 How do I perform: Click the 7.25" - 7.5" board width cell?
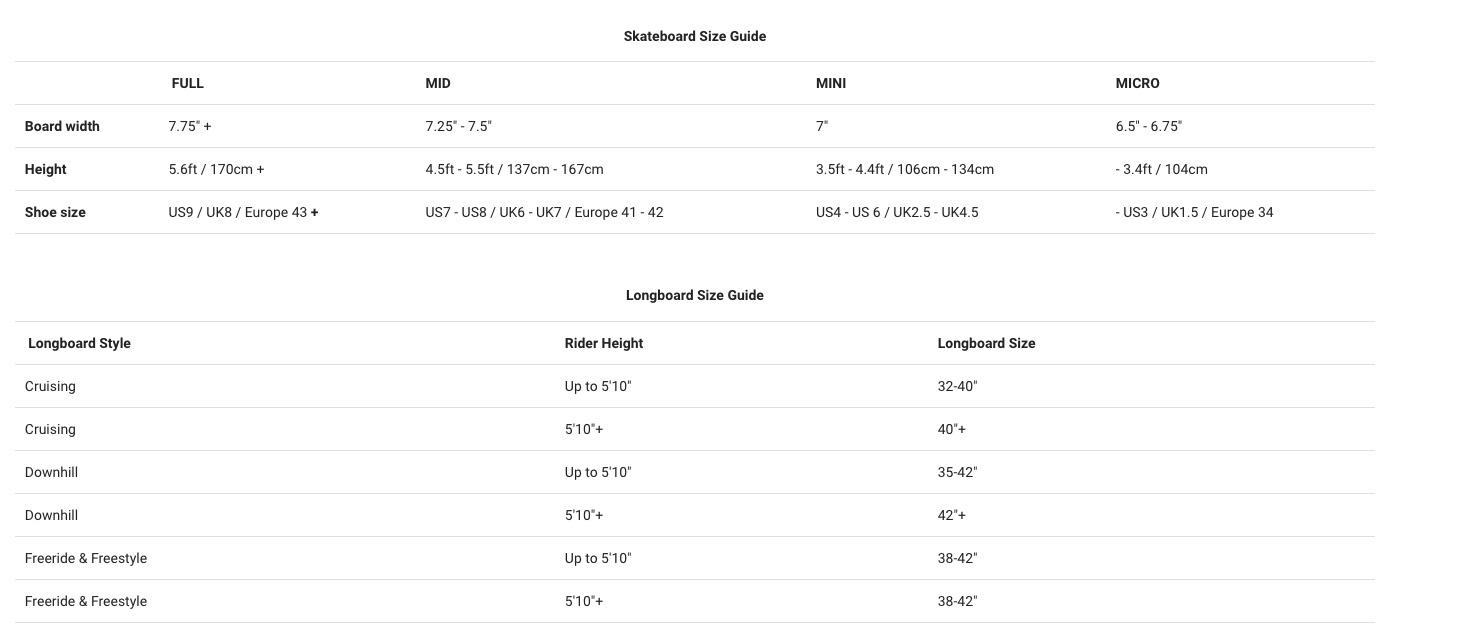[459, 126]
